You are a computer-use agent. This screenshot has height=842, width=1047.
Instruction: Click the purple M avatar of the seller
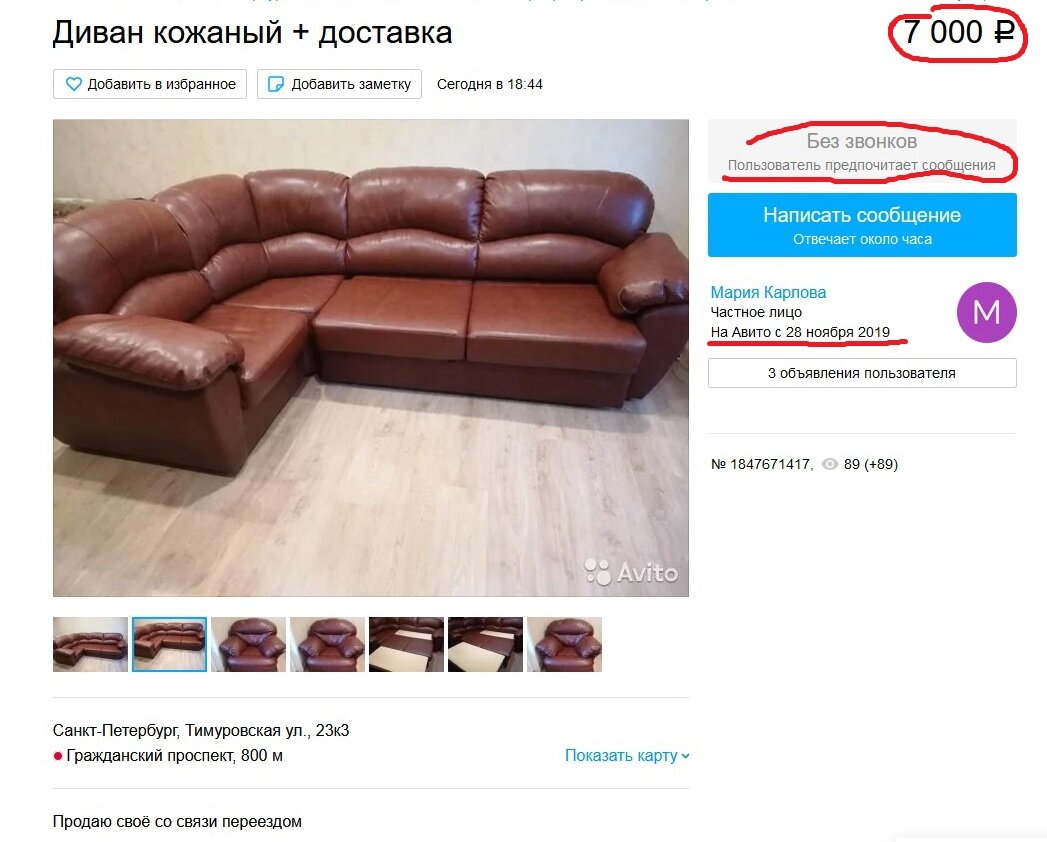click(x=986, y=312)
